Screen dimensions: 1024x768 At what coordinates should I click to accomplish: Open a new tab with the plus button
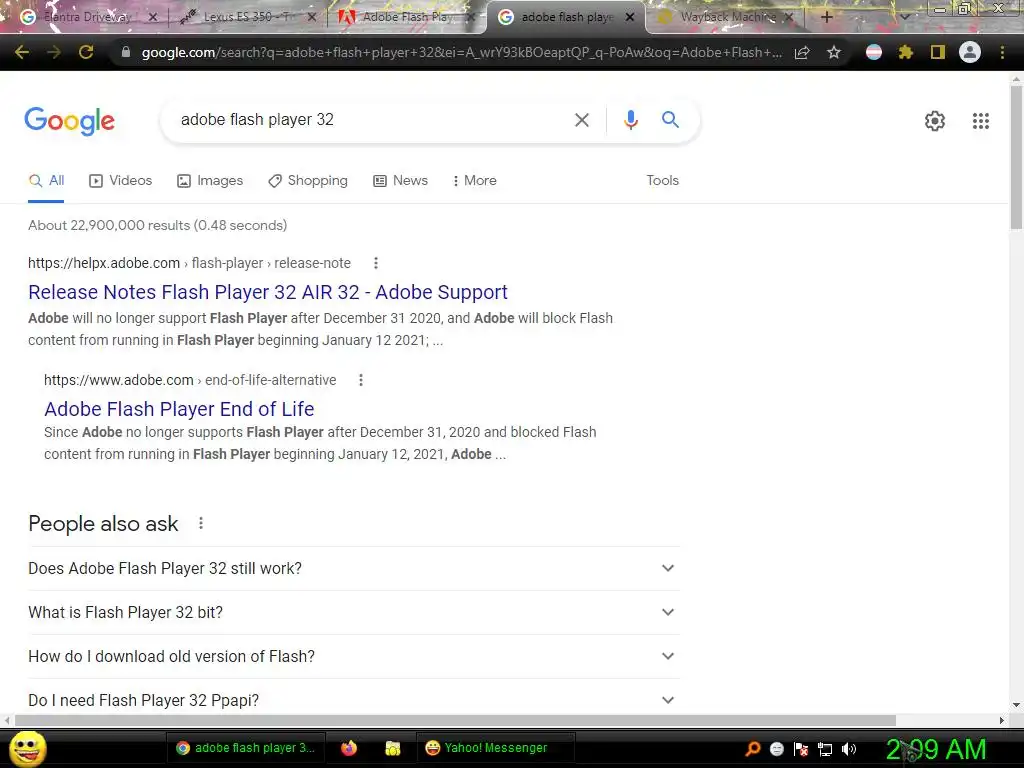click(x=826, y=17)
